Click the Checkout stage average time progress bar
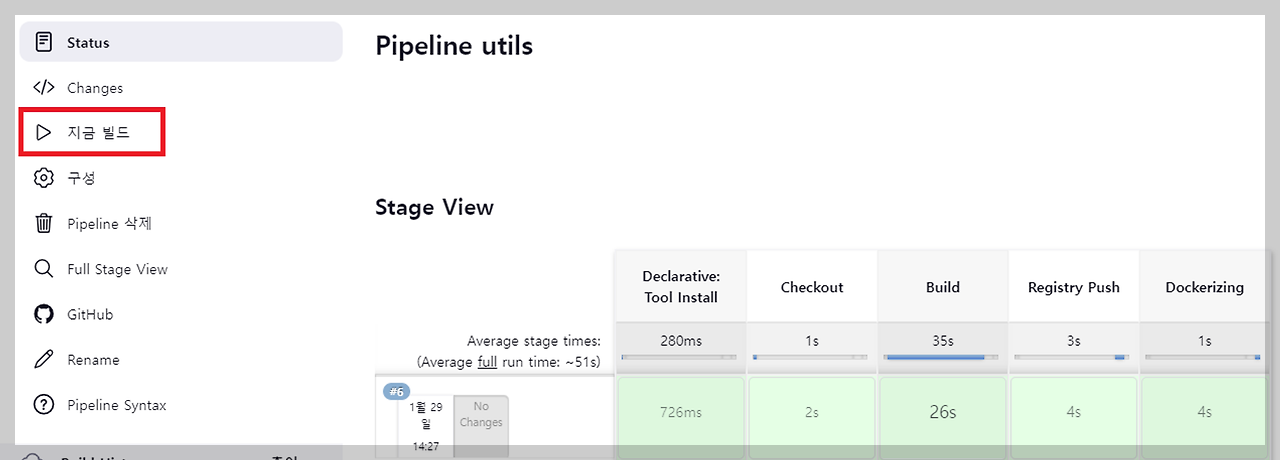The height and width of the screenshot is (460, 1280). 810,356
